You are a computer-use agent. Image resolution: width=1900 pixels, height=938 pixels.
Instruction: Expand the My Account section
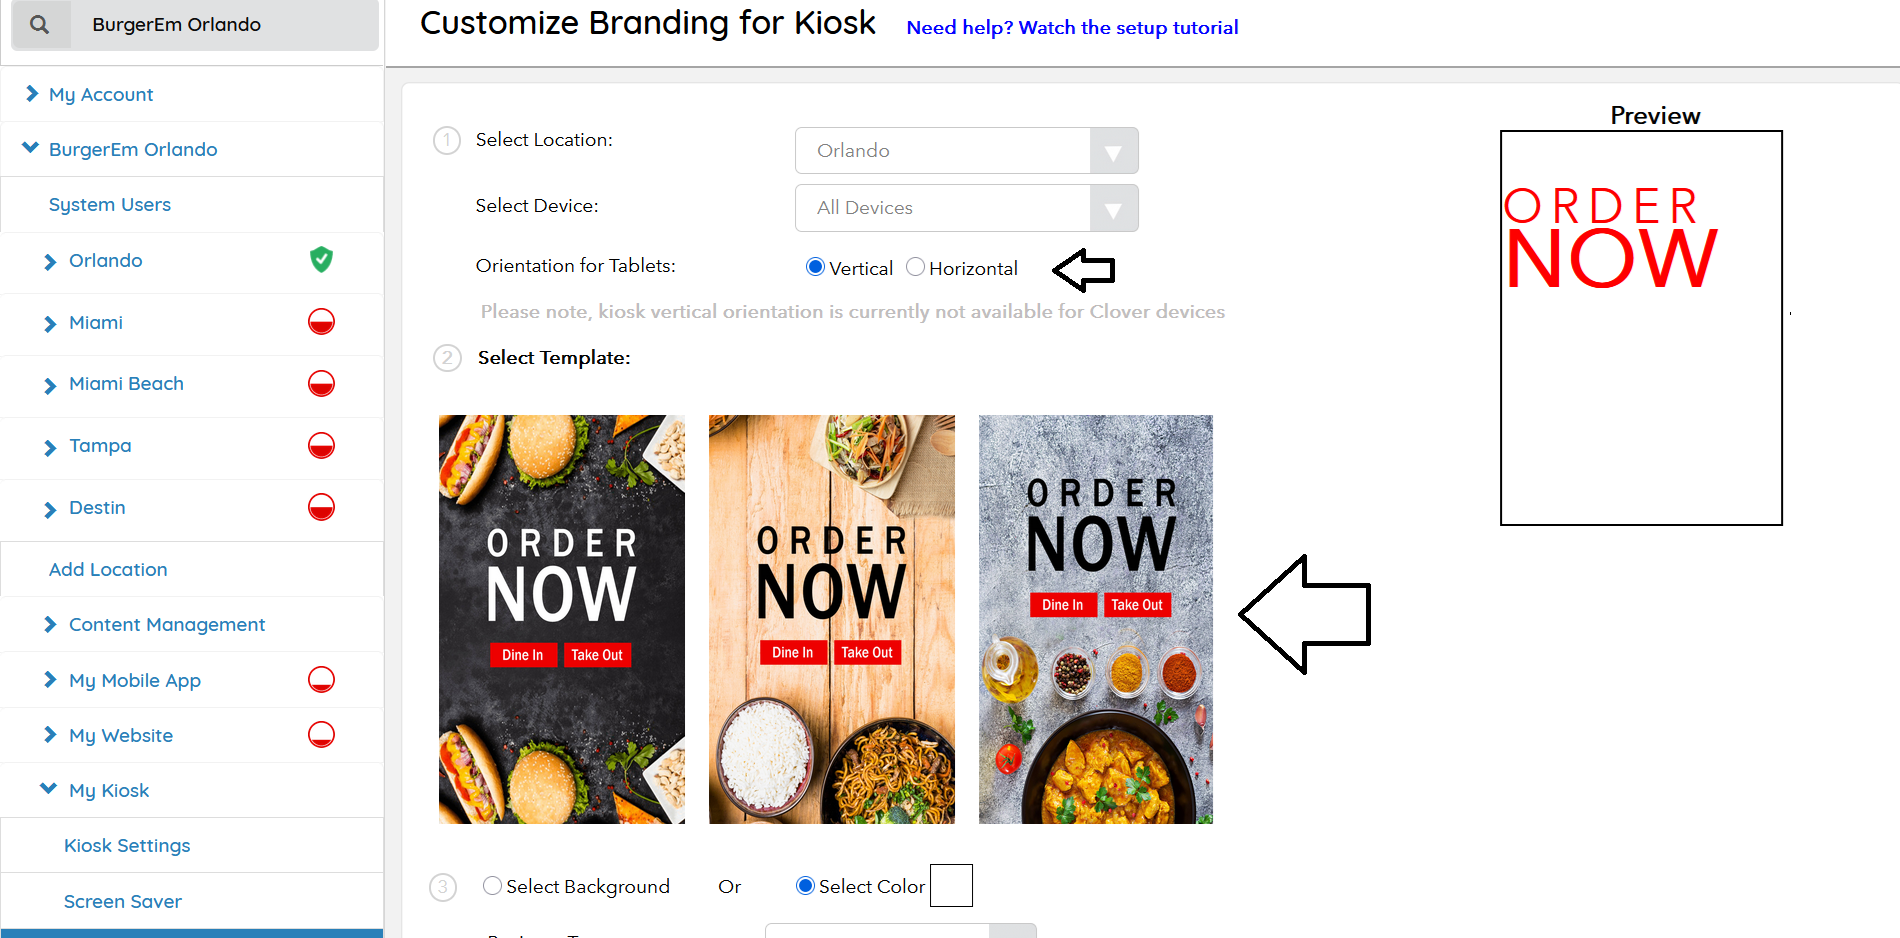(100, 95)
